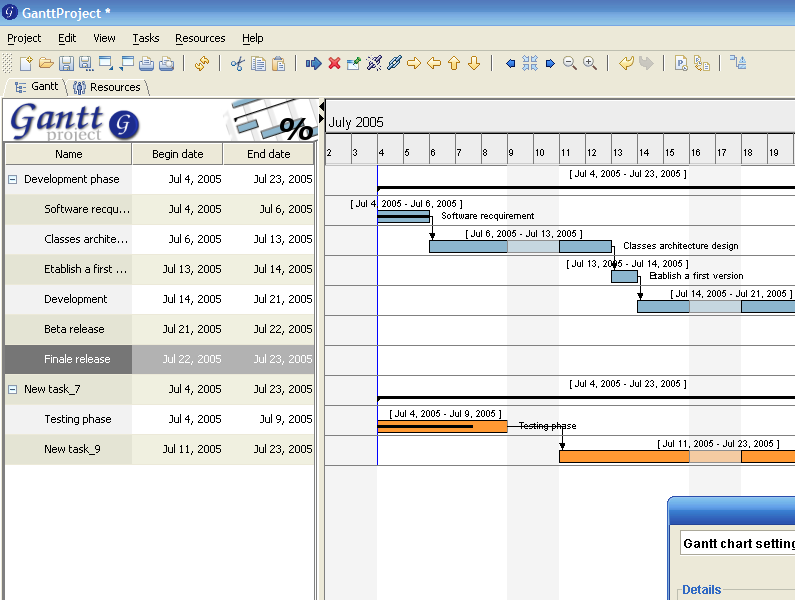Select the Beta release task row
This screenshot has width=795, height=600.
pos(160,329)
